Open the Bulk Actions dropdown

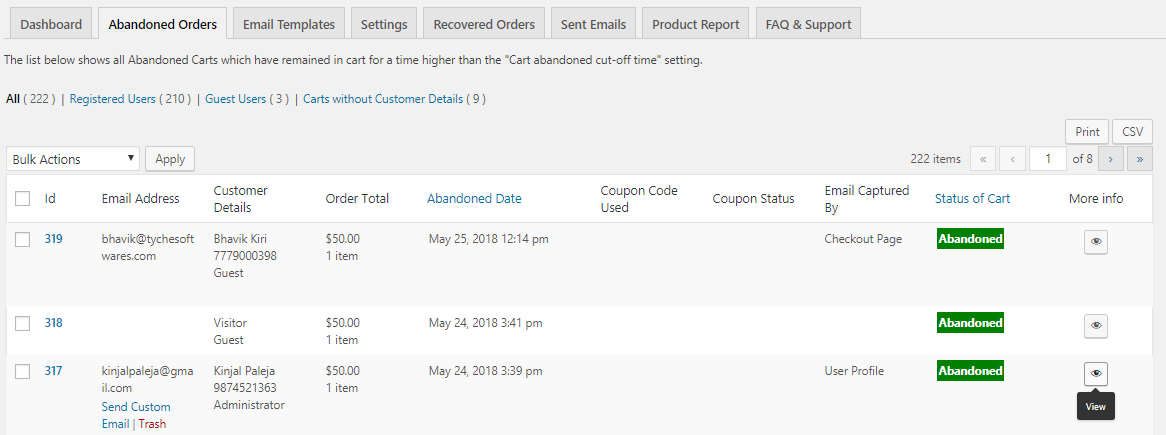pos(73,159)
